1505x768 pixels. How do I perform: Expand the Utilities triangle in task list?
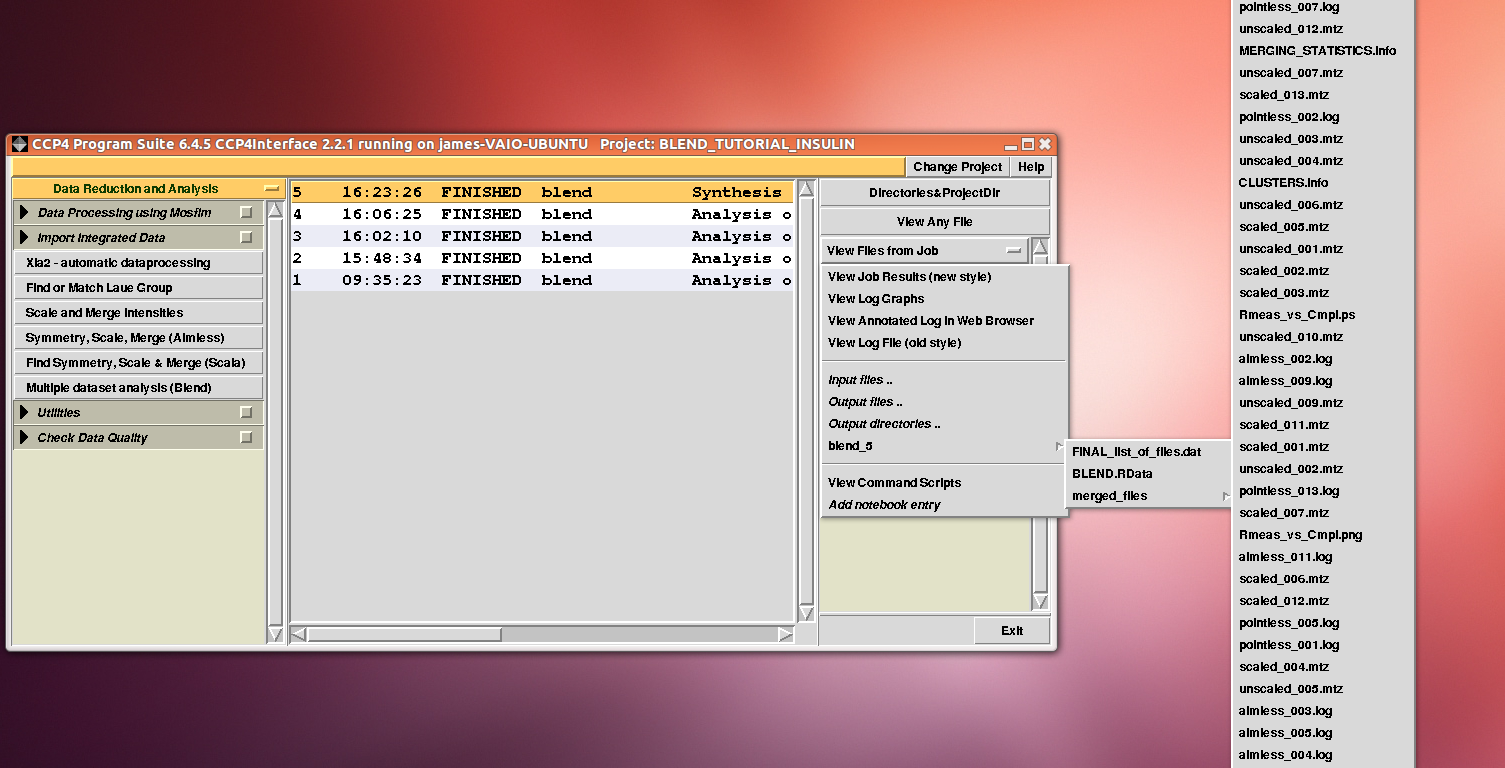click(24, 413)
